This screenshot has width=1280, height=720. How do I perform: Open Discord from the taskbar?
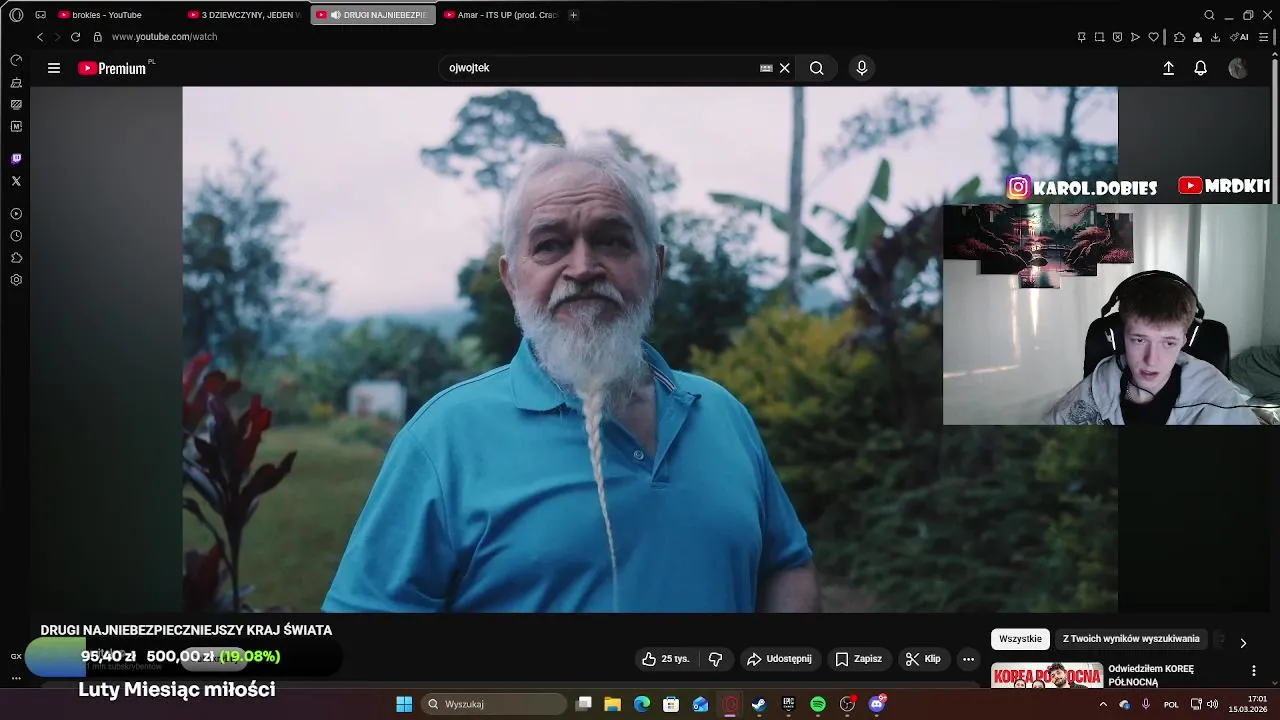pyautogui.click(x=877, y=704)
